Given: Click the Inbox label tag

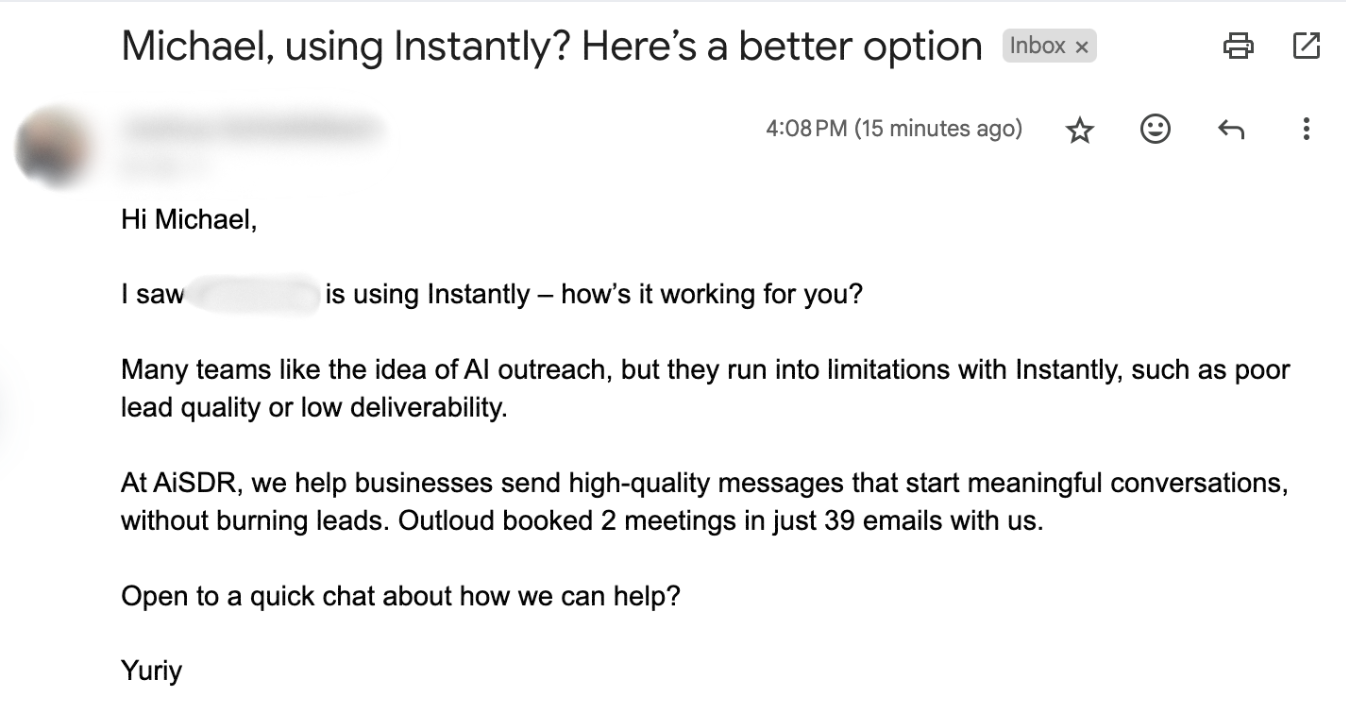Looking at the screenshot, I should coord(1037,46).
